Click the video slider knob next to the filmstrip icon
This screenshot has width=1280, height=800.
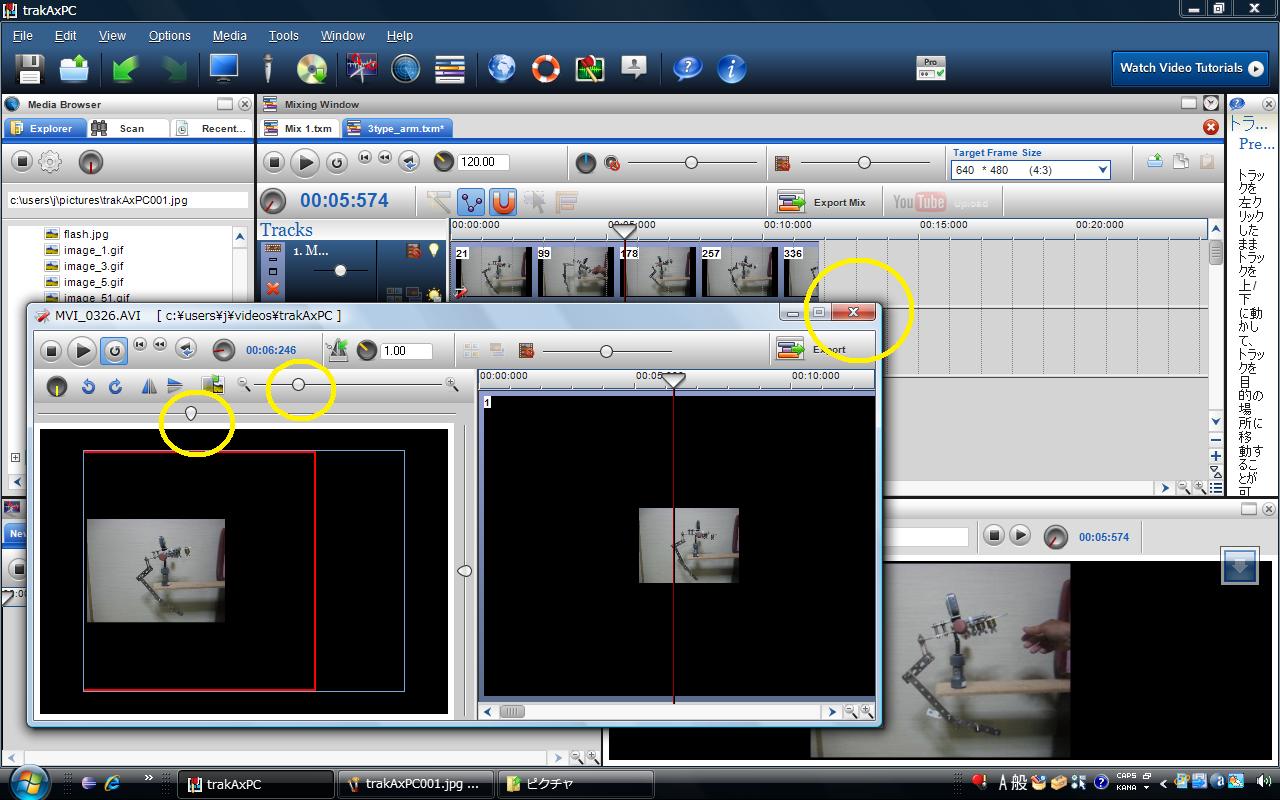click(864, 162)
